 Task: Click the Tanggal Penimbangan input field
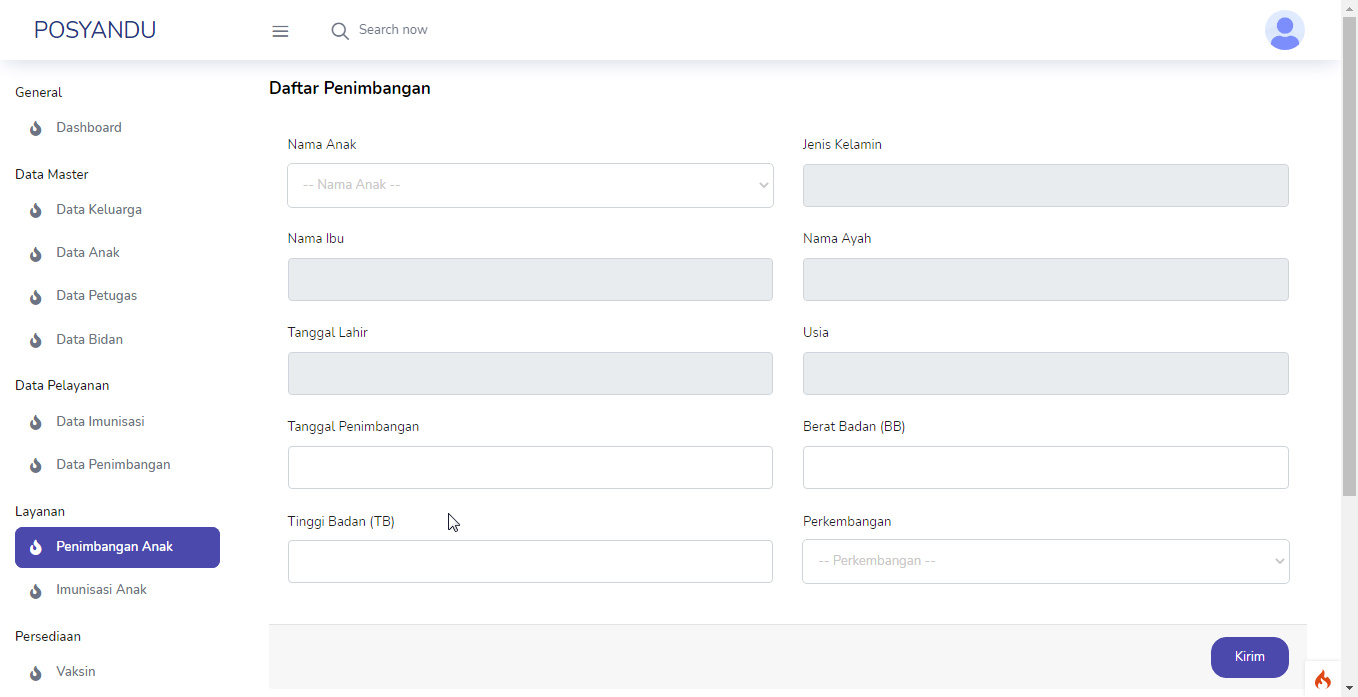(530, 467)
